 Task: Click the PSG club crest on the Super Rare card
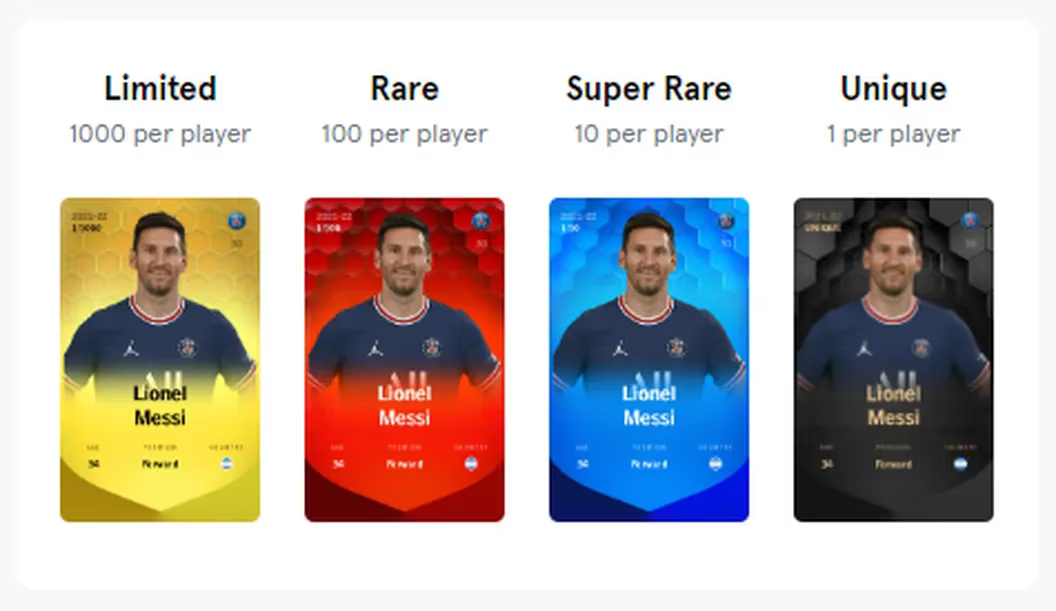click(725, 220)
